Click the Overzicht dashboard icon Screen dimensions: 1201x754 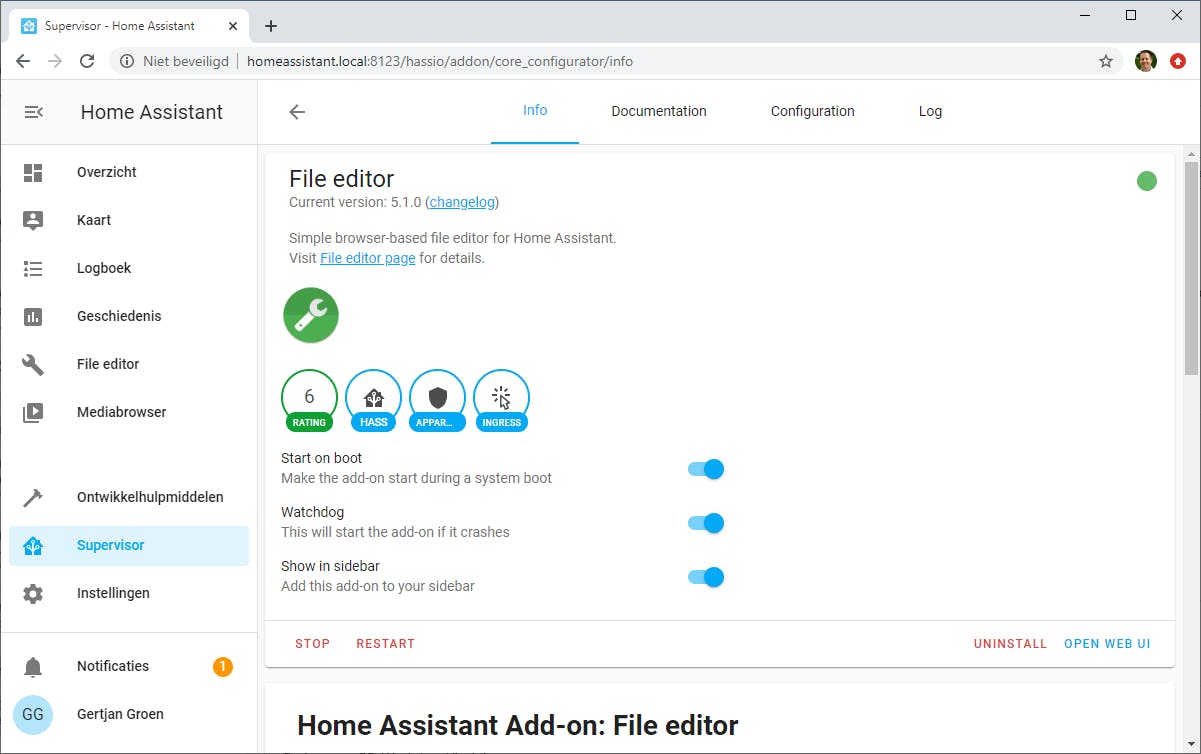click(33, 172)
